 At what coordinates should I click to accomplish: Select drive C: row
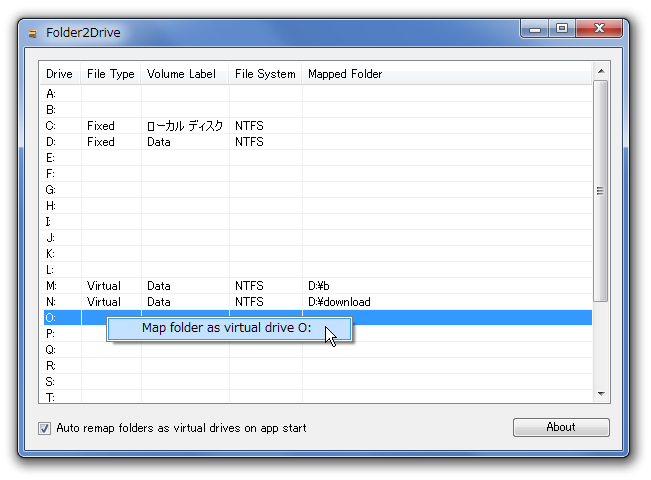[x=316, y=126]
